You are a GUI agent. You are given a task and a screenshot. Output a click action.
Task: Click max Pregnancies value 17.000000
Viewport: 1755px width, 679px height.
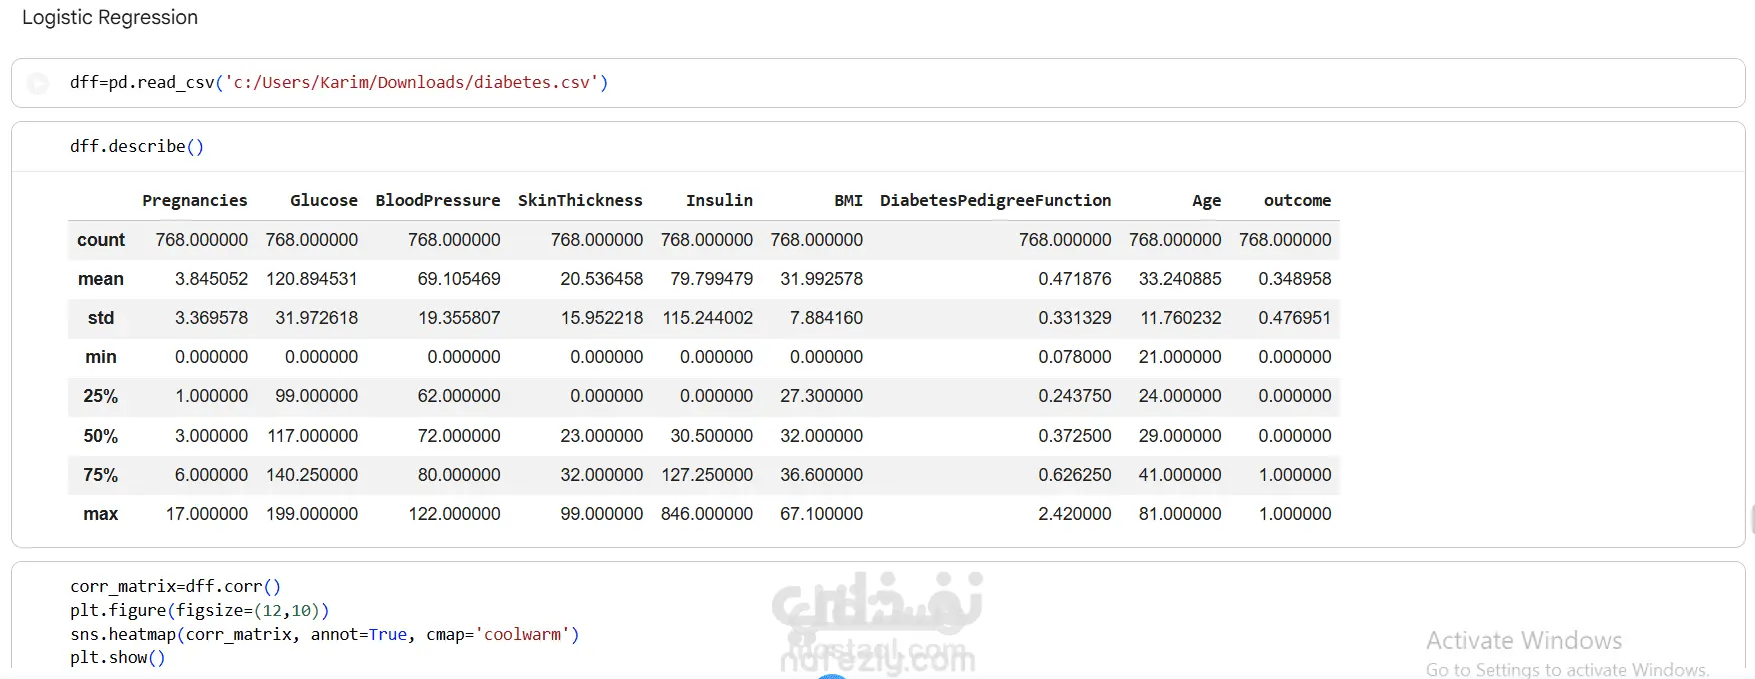[x=207, y=514]
